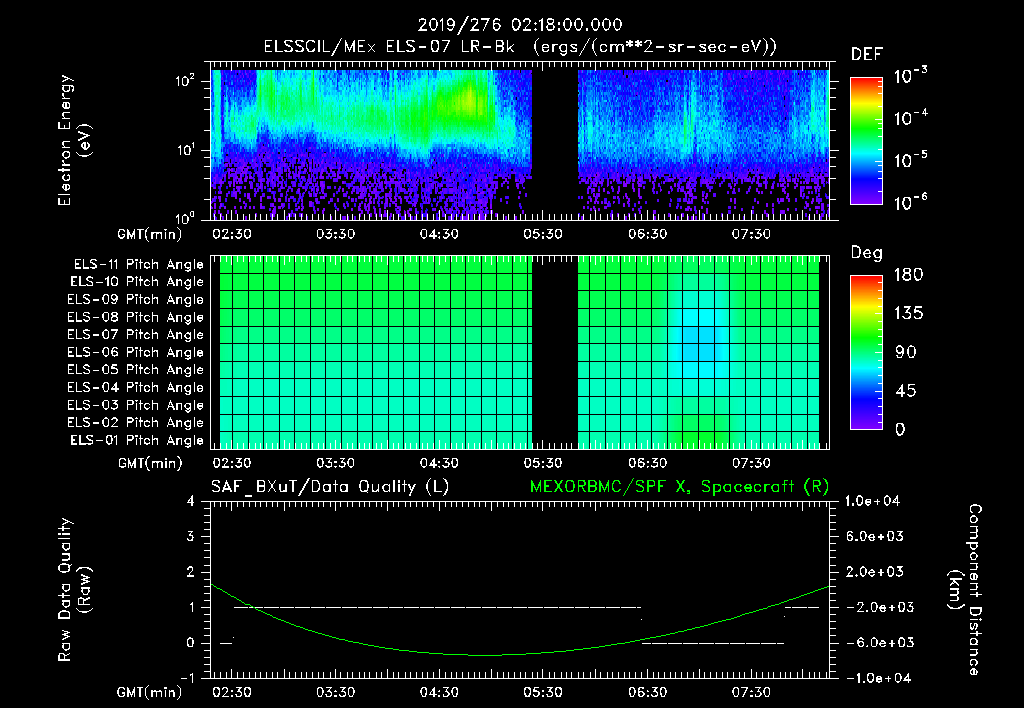The width and height of the screenshot is (1024, 708).
Task: Click the 45 degree colorbar tick
Action: (908, 391)
